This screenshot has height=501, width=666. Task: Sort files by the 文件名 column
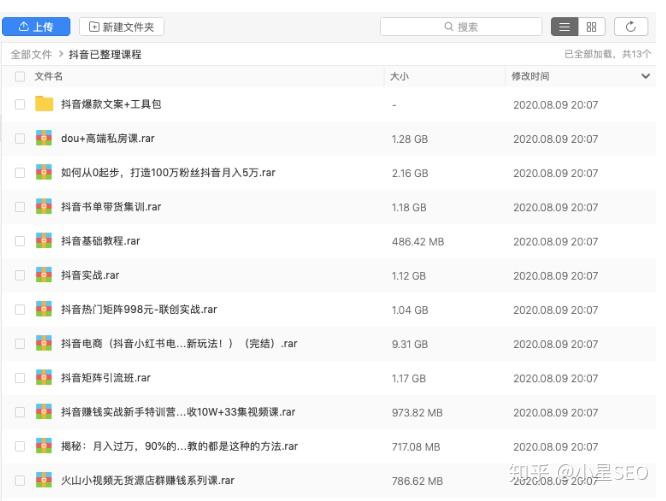pyautogui.click(x=48, y=76)
